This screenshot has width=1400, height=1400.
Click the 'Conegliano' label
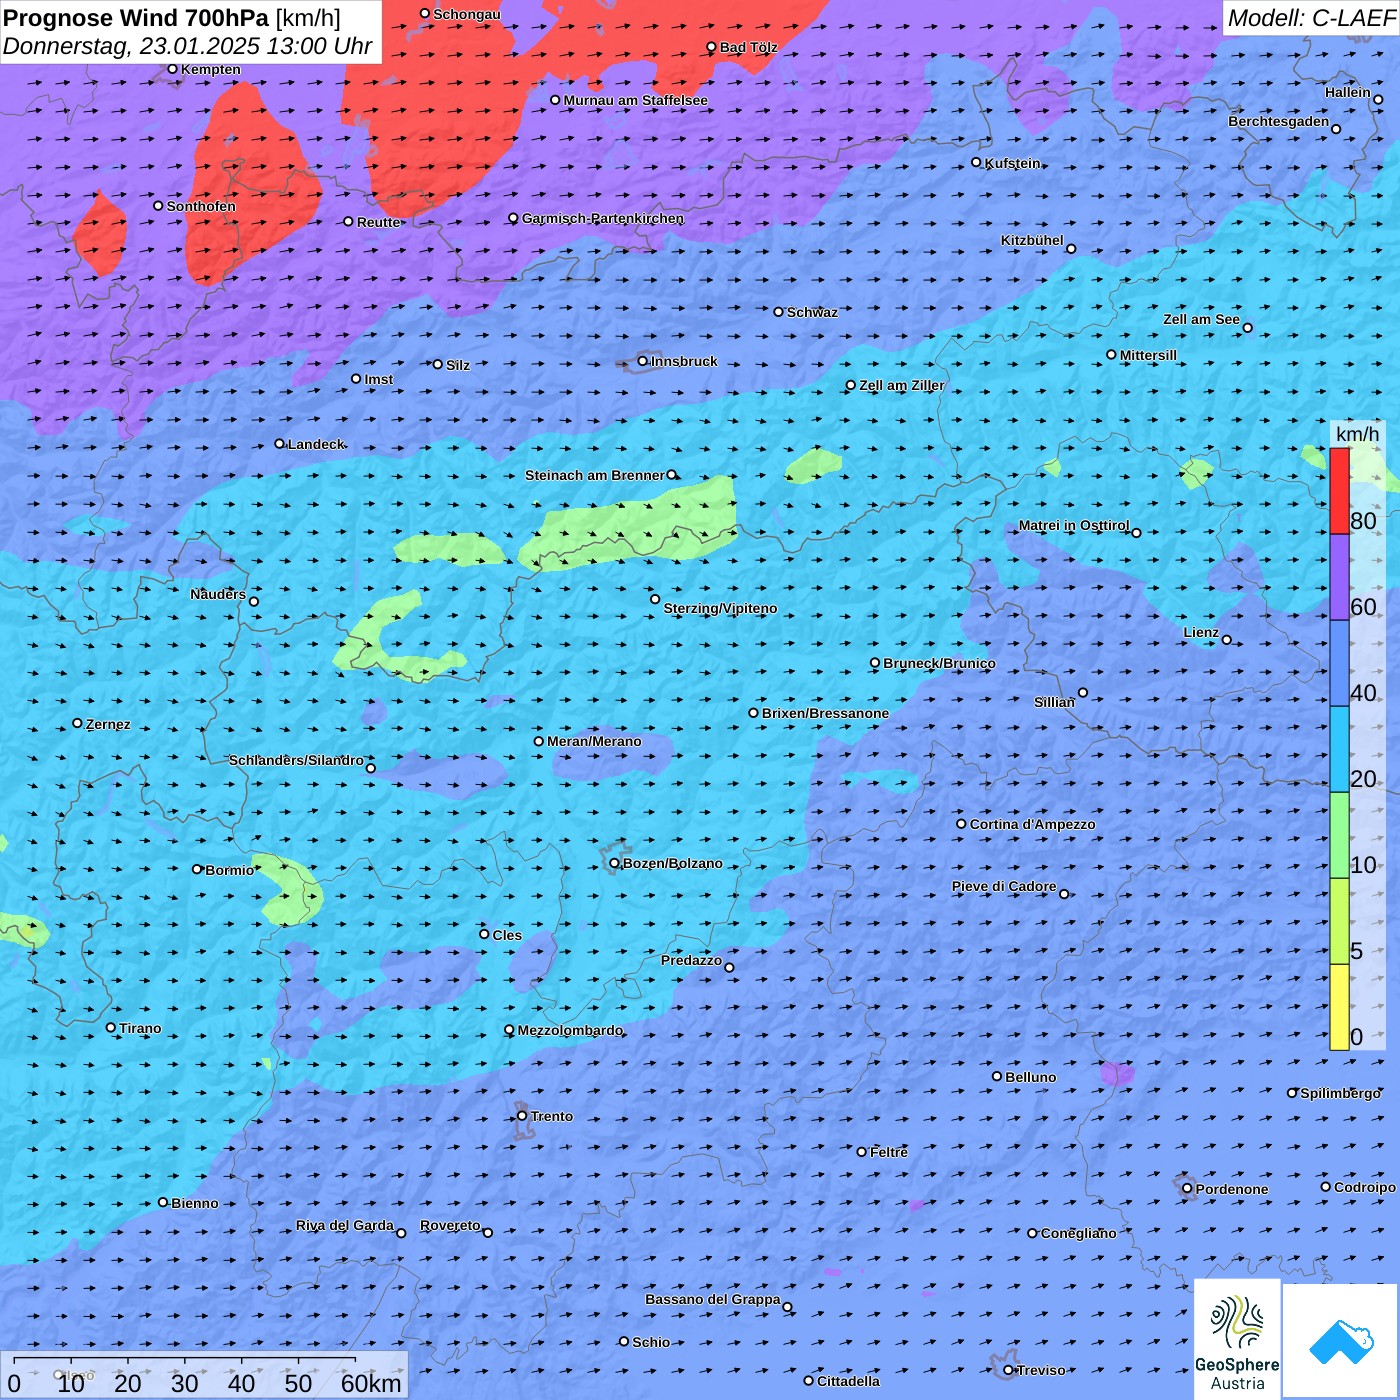click(x=1078, y=1233)
